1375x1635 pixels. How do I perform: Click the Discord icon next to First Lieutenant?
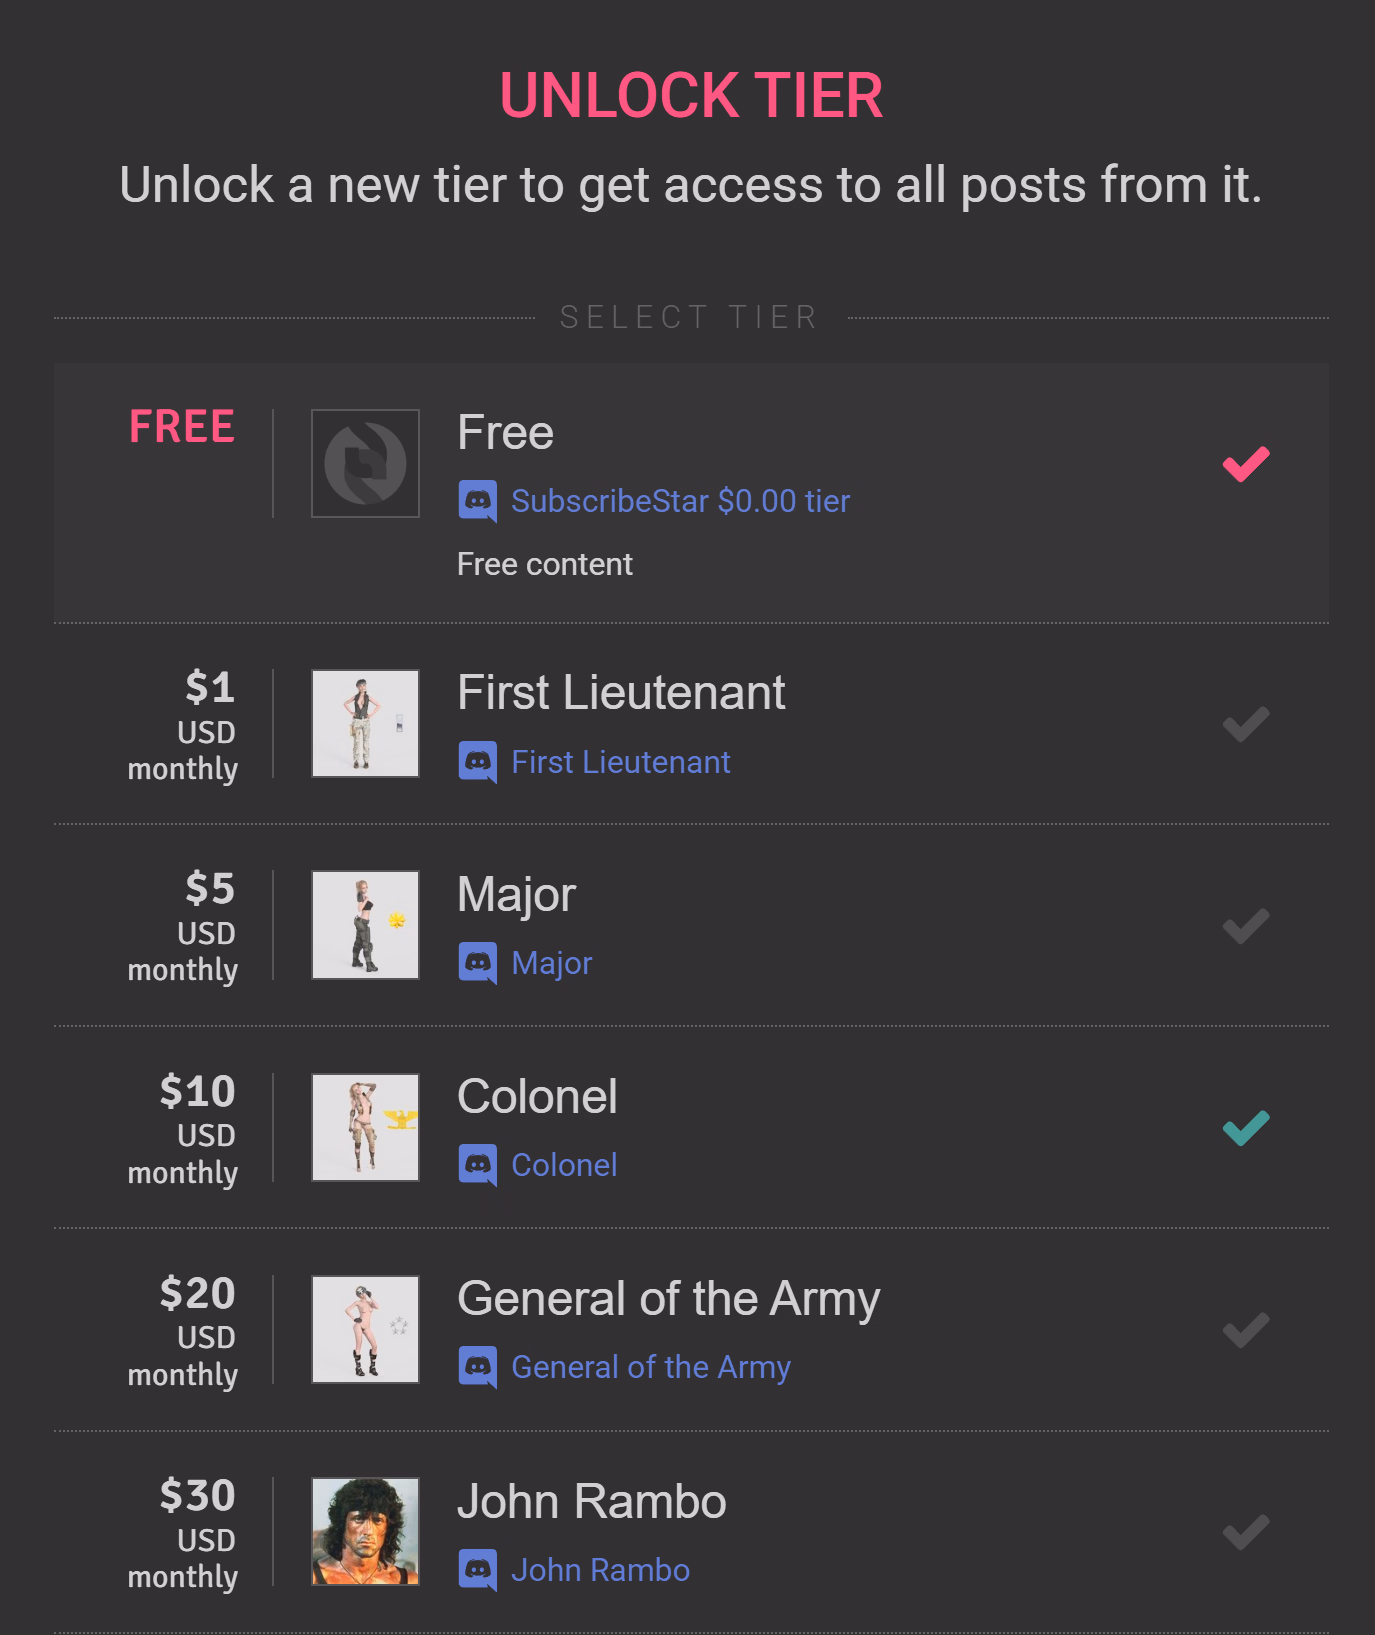477,762
